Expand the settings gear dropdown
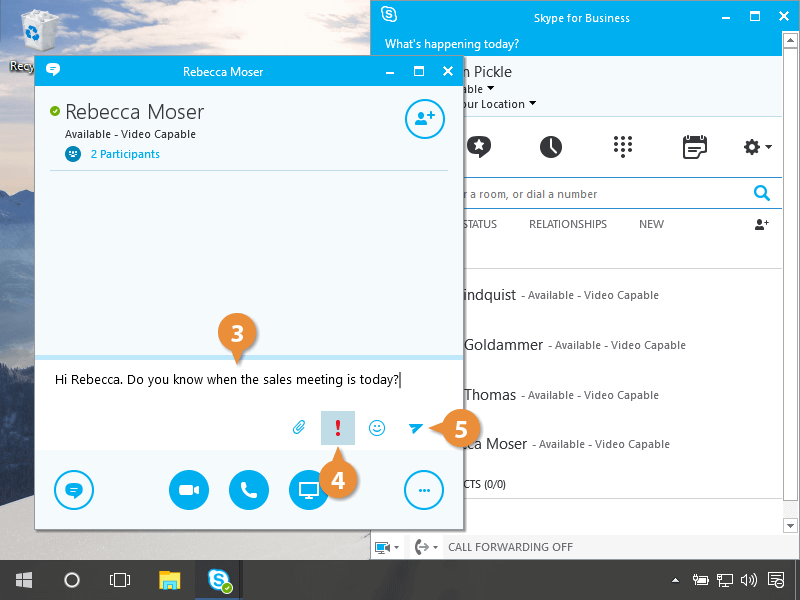 point(757,147)
